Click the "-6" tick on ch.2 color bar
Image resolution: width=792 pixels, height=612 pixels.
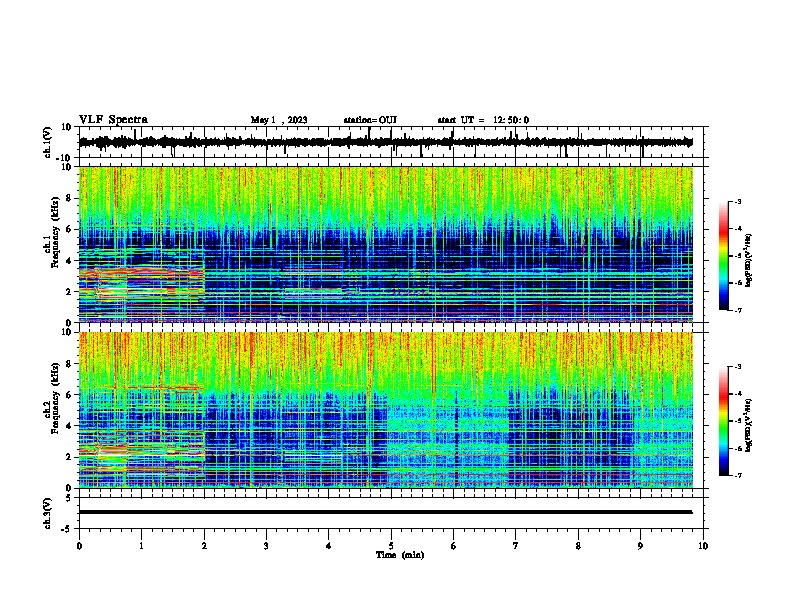[737, 448]
